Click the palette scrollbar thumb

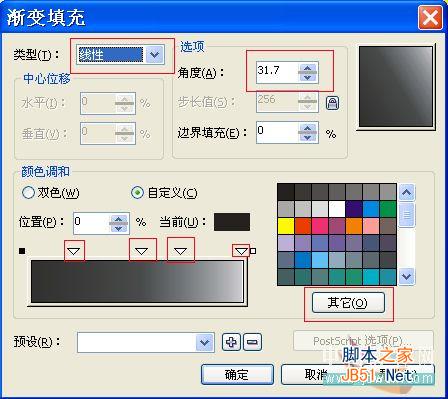tap(407, 215)
